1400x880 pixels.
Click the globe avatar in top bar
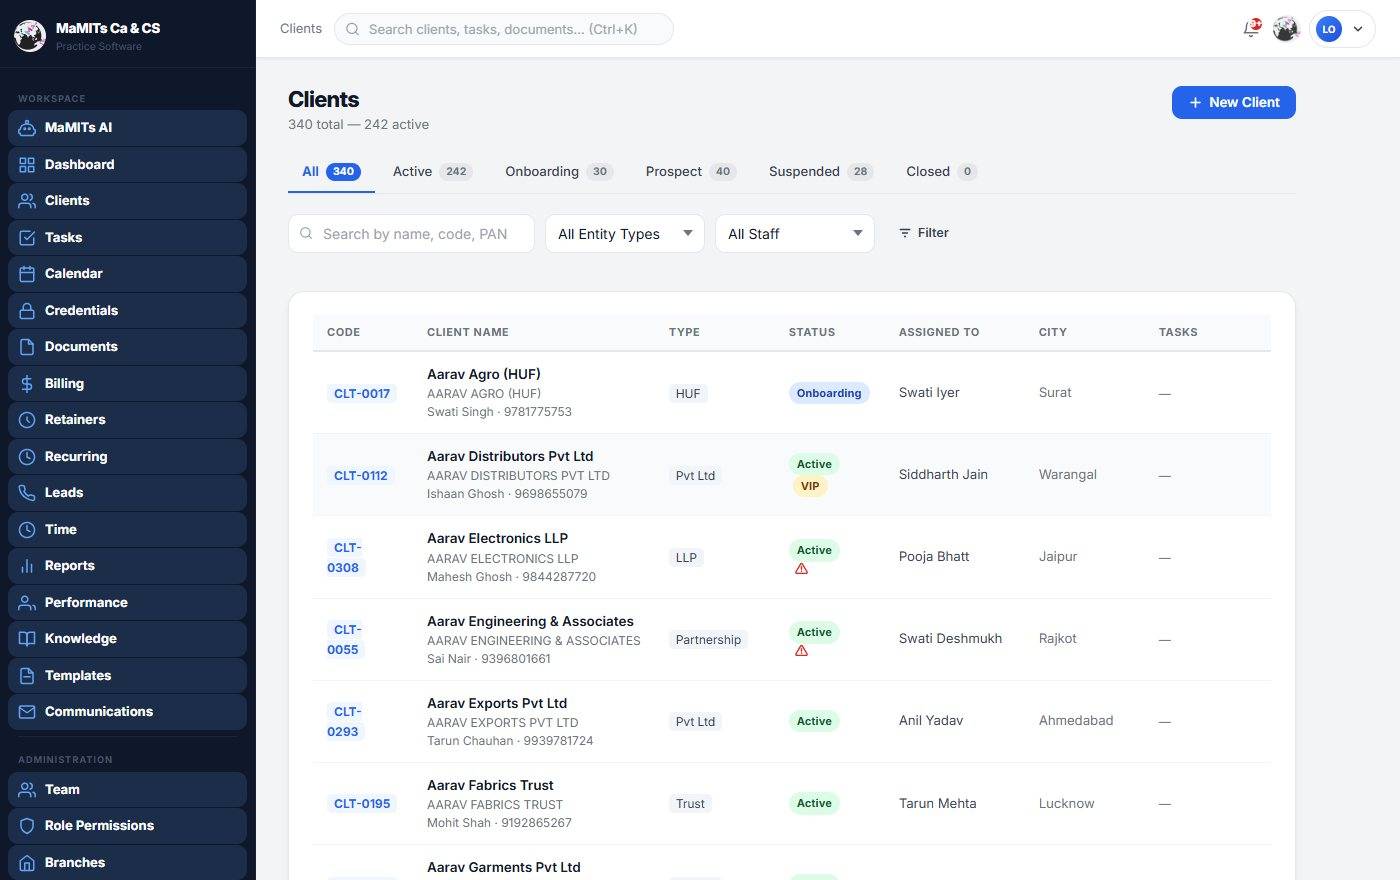[1285, 29]
